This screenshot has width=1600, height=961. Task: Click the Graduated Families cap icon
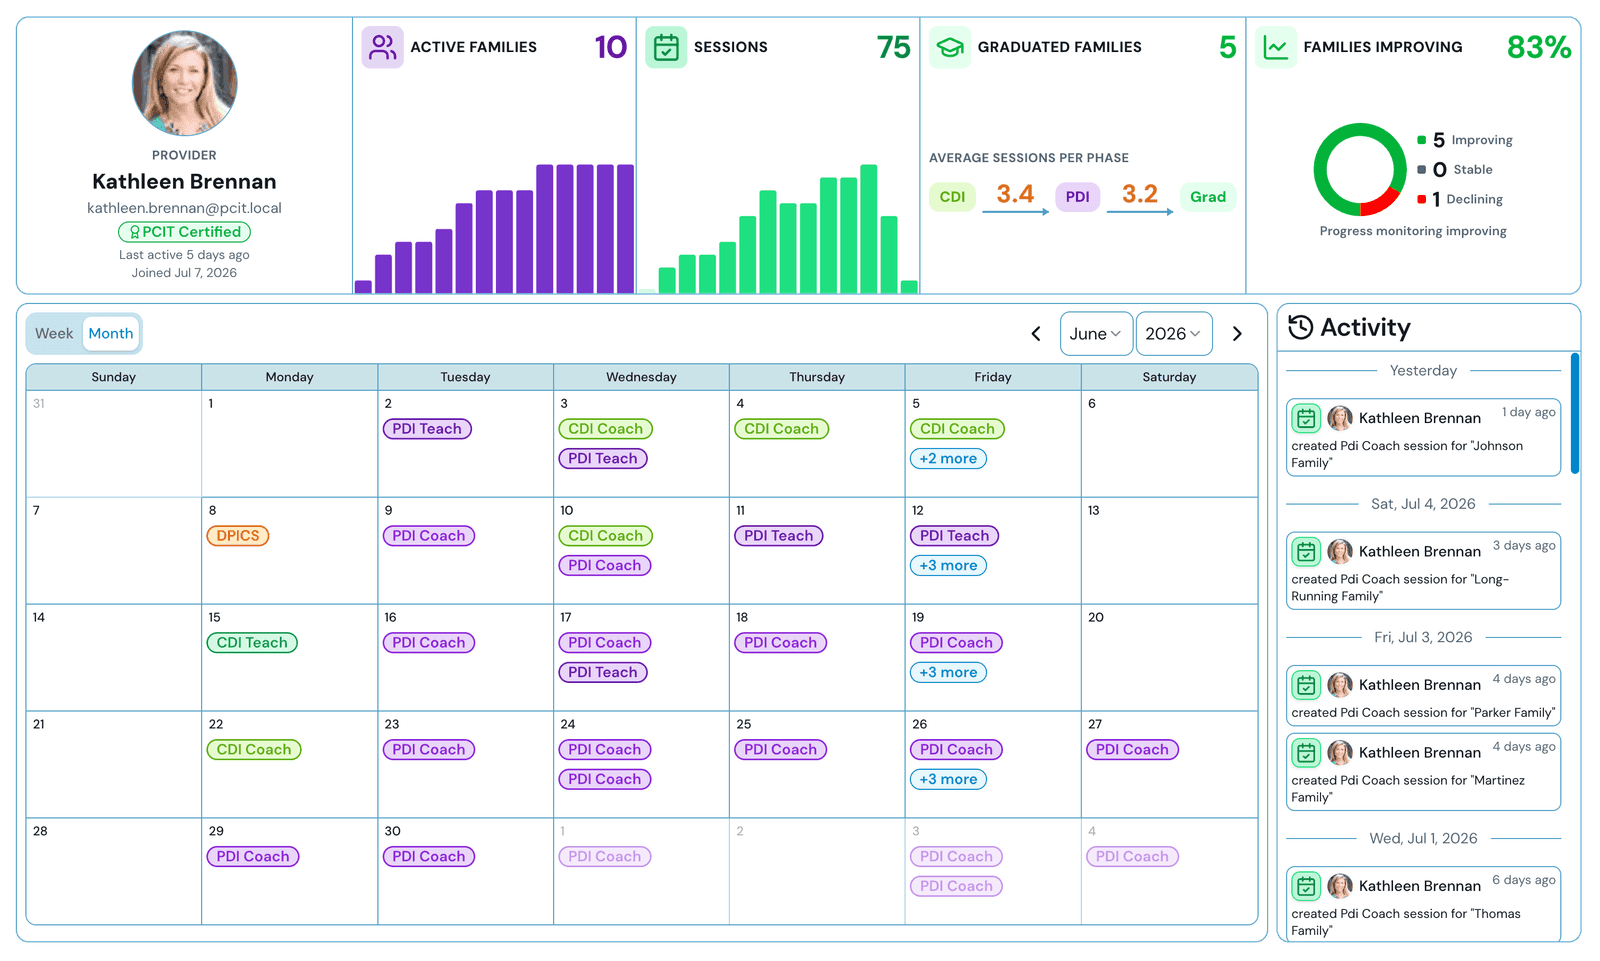point(950,47)
